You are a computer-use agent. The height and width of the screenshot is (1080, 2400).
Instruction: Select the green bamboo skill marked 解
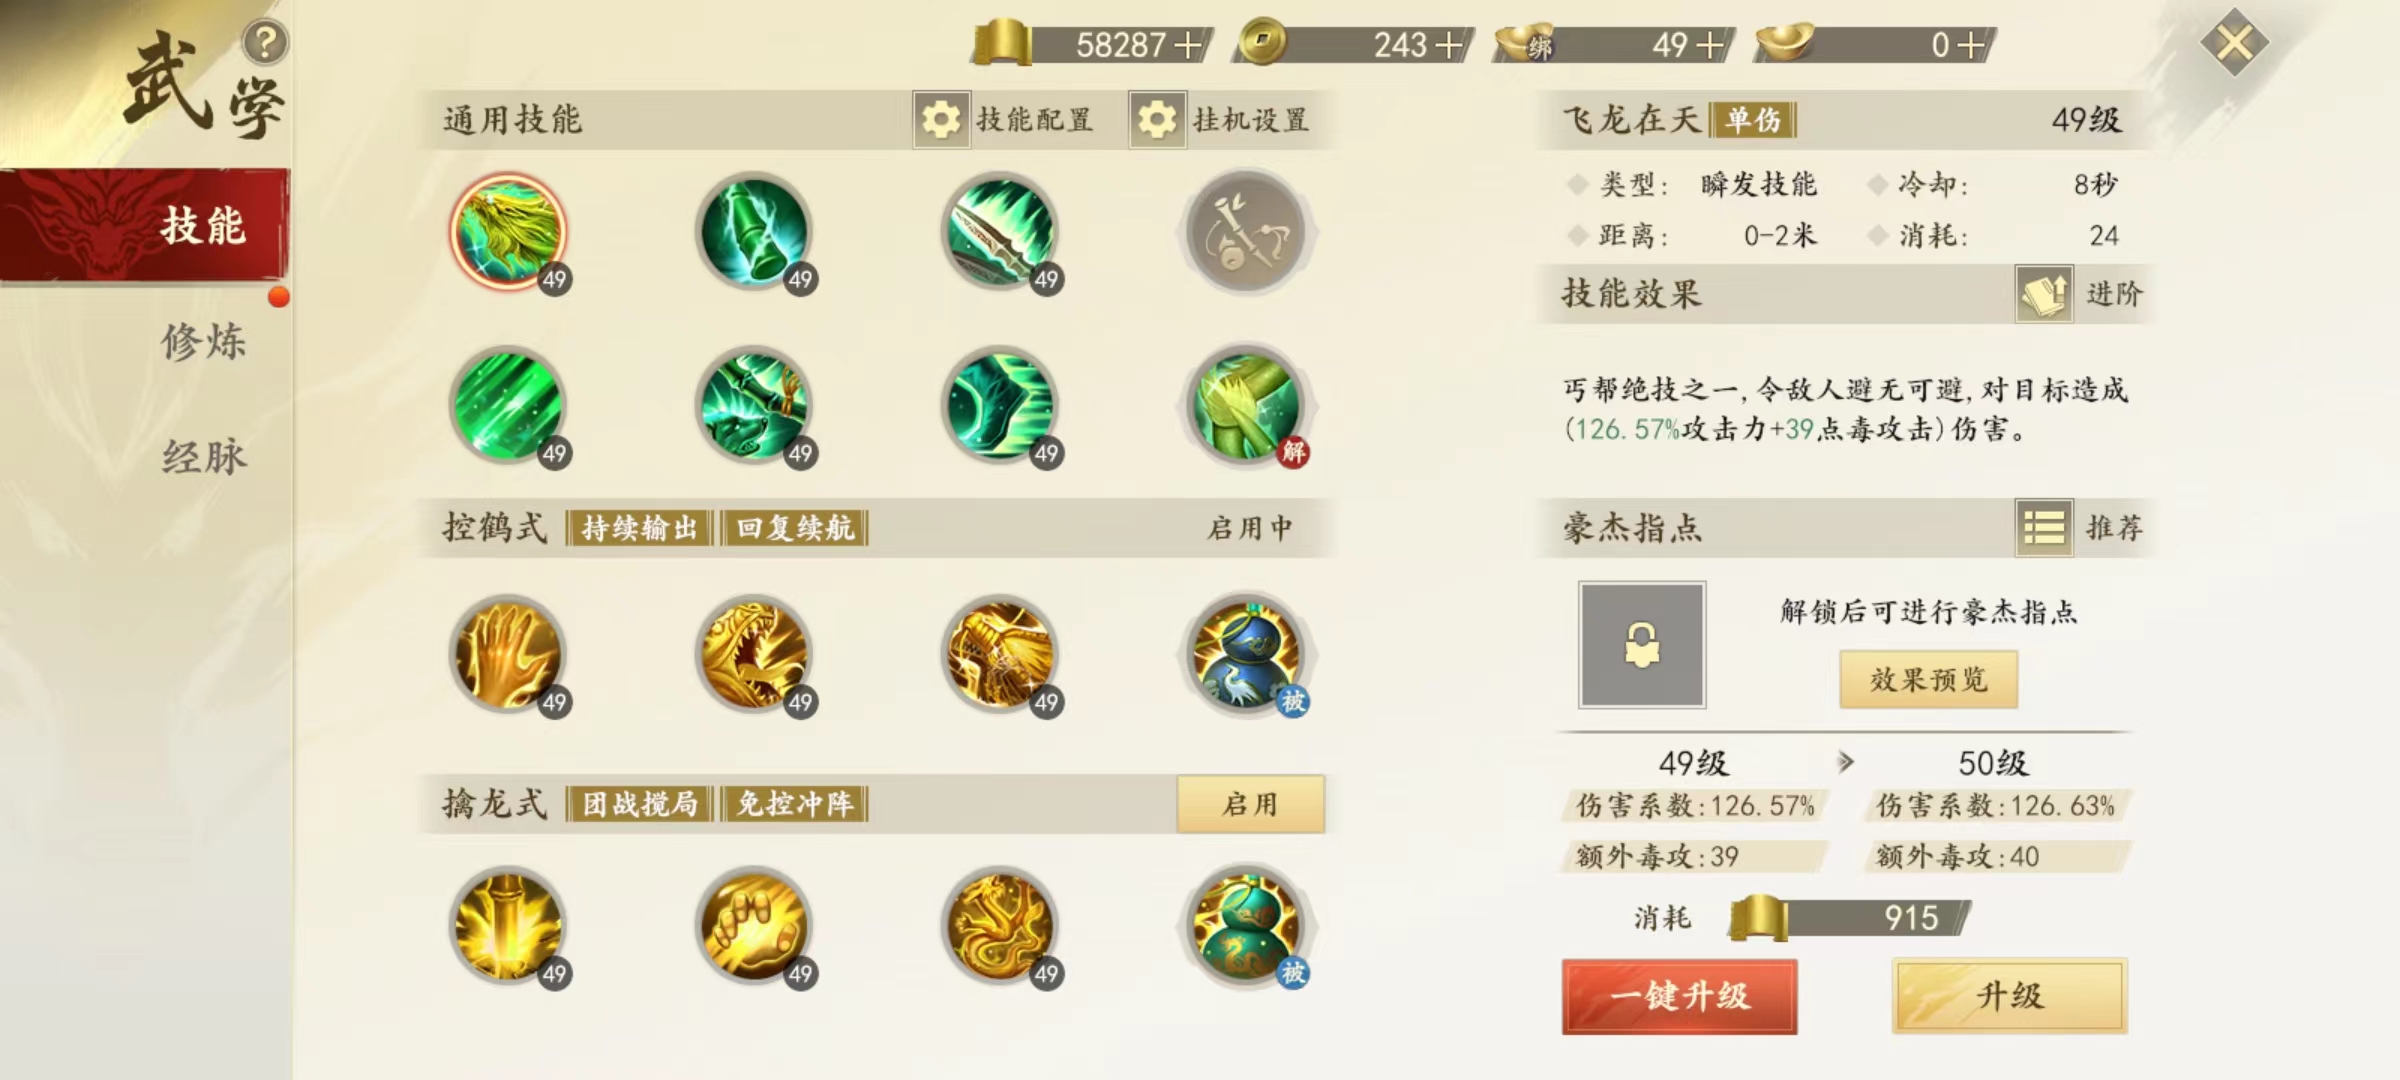pos(1246,407)
